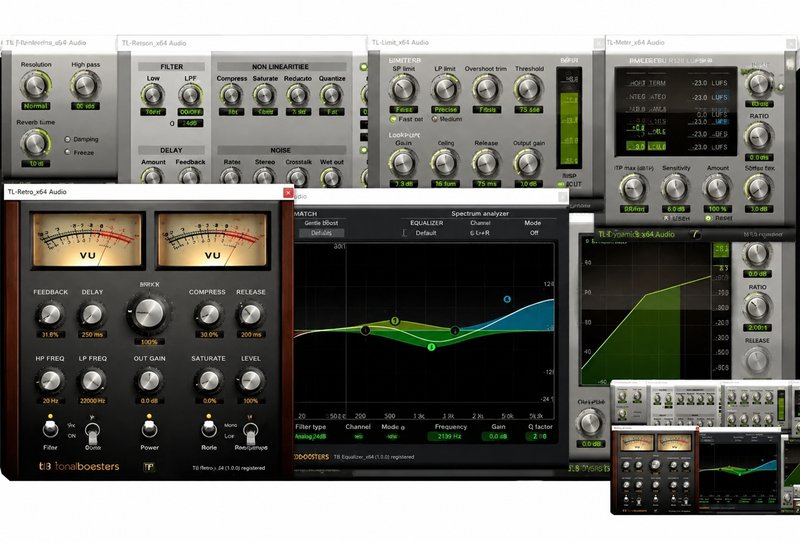This screenshot has height=542, width=800.
Task: Open the Precise LP limit value selector
Action: click(x=445, y=109)
